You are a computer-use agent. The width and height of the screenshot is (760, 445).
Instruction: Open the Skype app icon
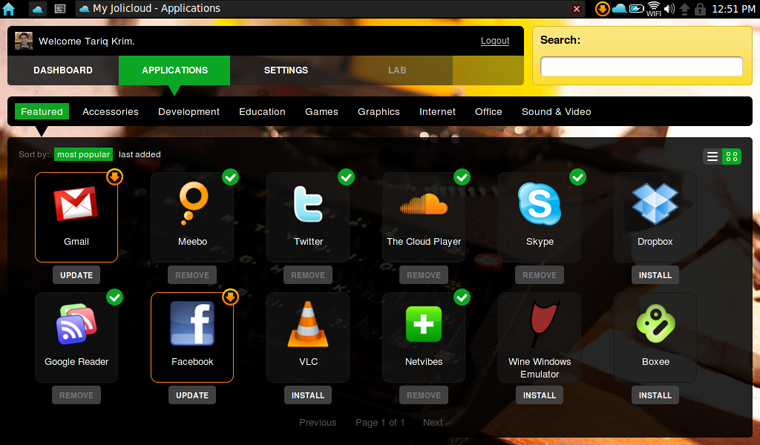(x=539, y=204)
